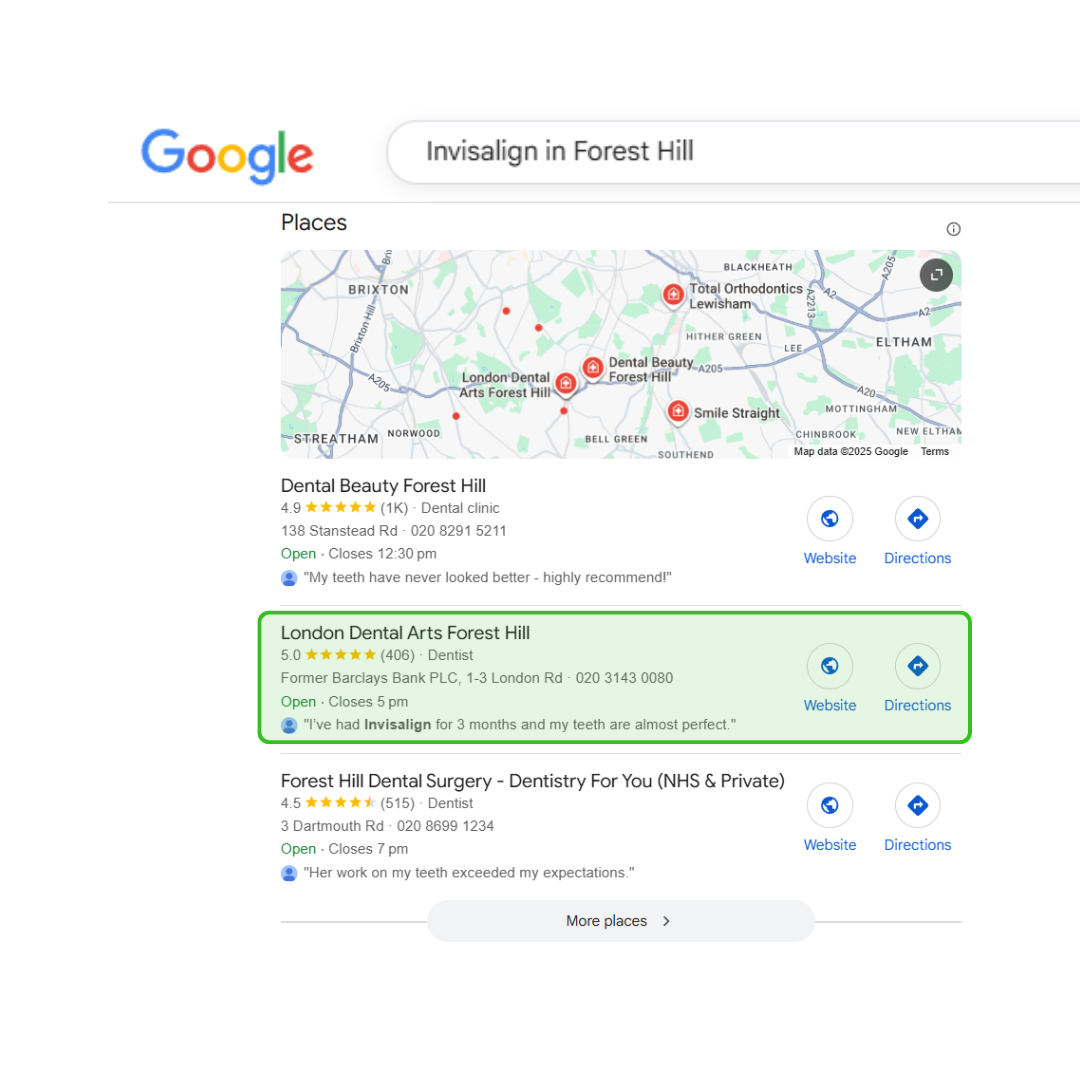Click the search box with Invisalign query
The width and height of the screenshot is (1080, 1080).
coord(734,152)
